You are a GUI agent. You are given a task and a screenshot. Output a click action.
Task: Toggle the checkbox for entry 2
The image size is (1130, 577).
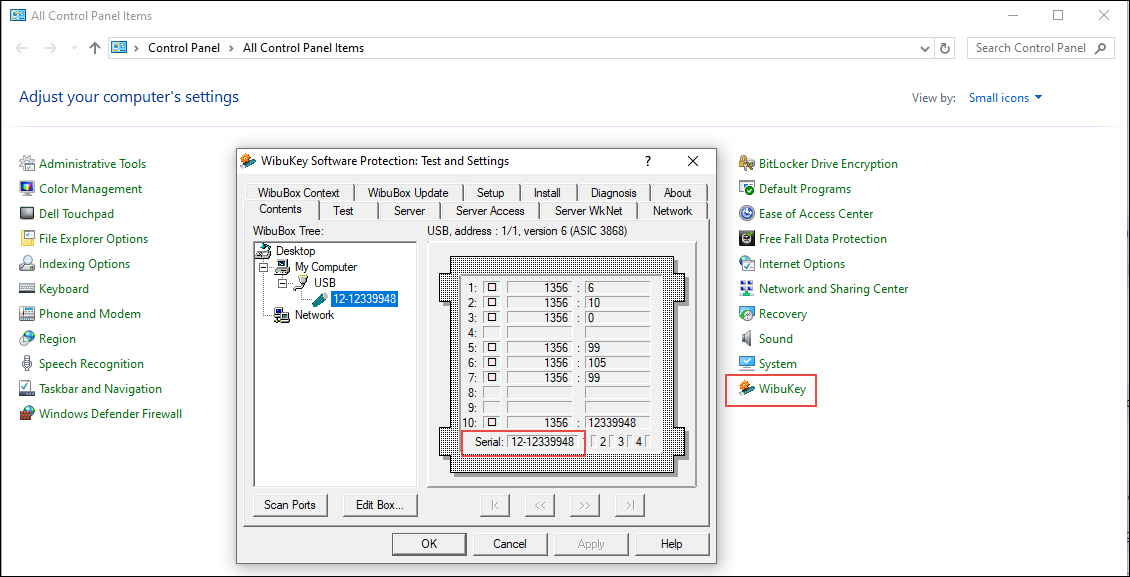coord(492,302)
